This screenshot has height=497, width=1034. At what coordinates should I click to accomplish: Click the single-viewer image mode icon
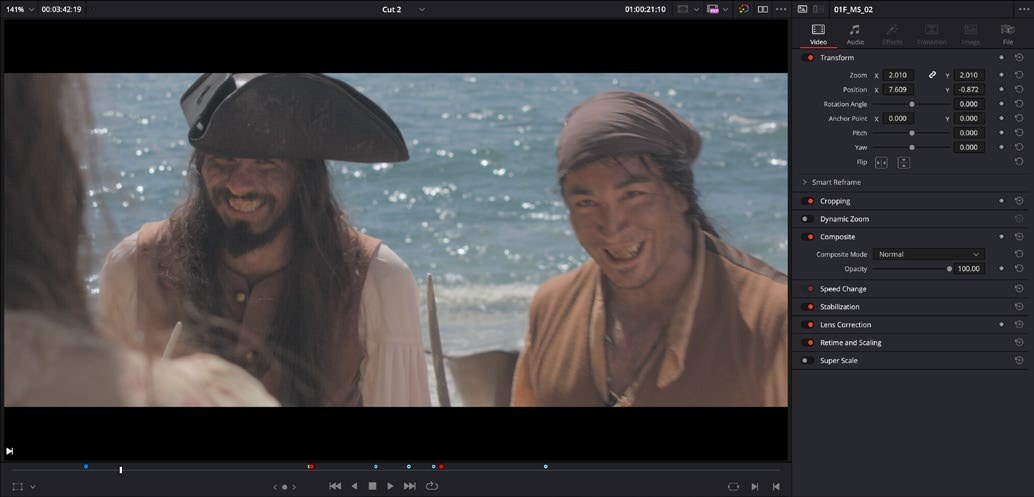coord(803,9)
